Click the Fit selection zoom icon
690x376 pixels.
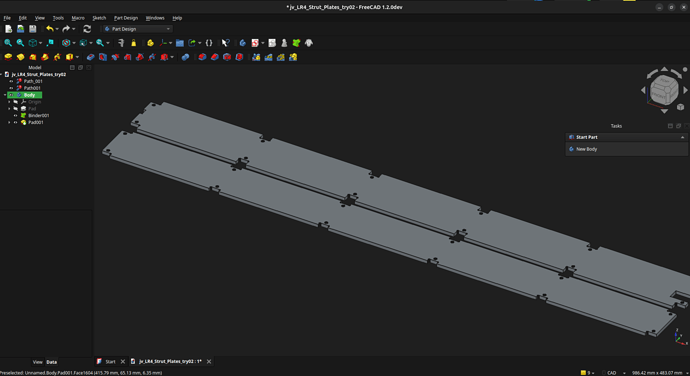pos(20,43)
